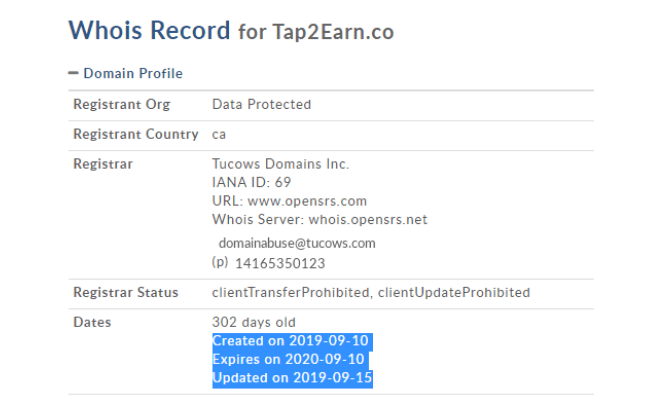Screen dimensions: 650x400
Task: Click the minus icon beside Domain Profile
Action: pyautogui.click(x=73, y=73)
